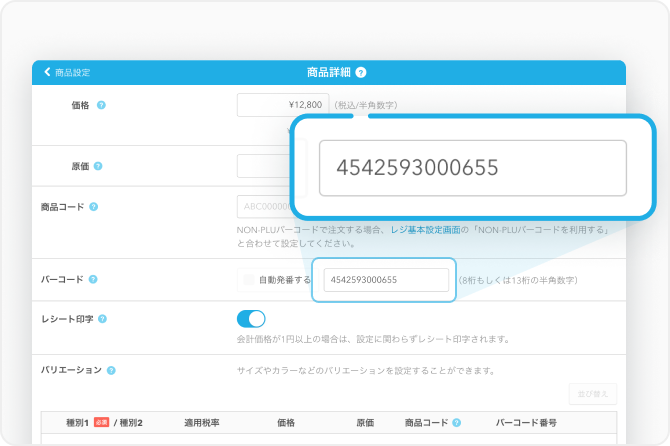Show help for レシート印字
This screenshot has height=446, width=670.
click(103, 319)
